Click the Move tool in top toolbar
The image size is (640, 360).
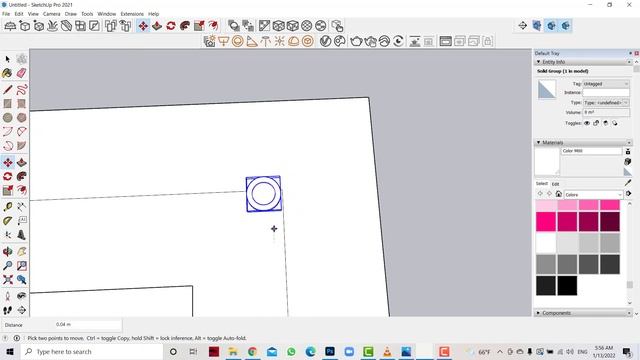[143, 26]
